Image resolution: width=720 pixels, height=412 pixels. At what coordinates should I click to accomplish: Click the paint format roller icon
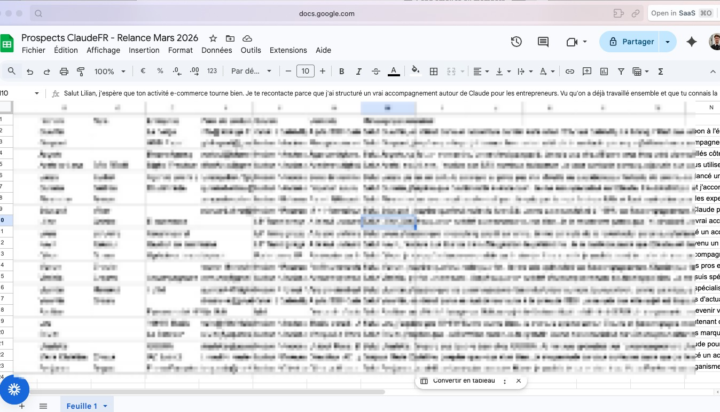[81, 71]
